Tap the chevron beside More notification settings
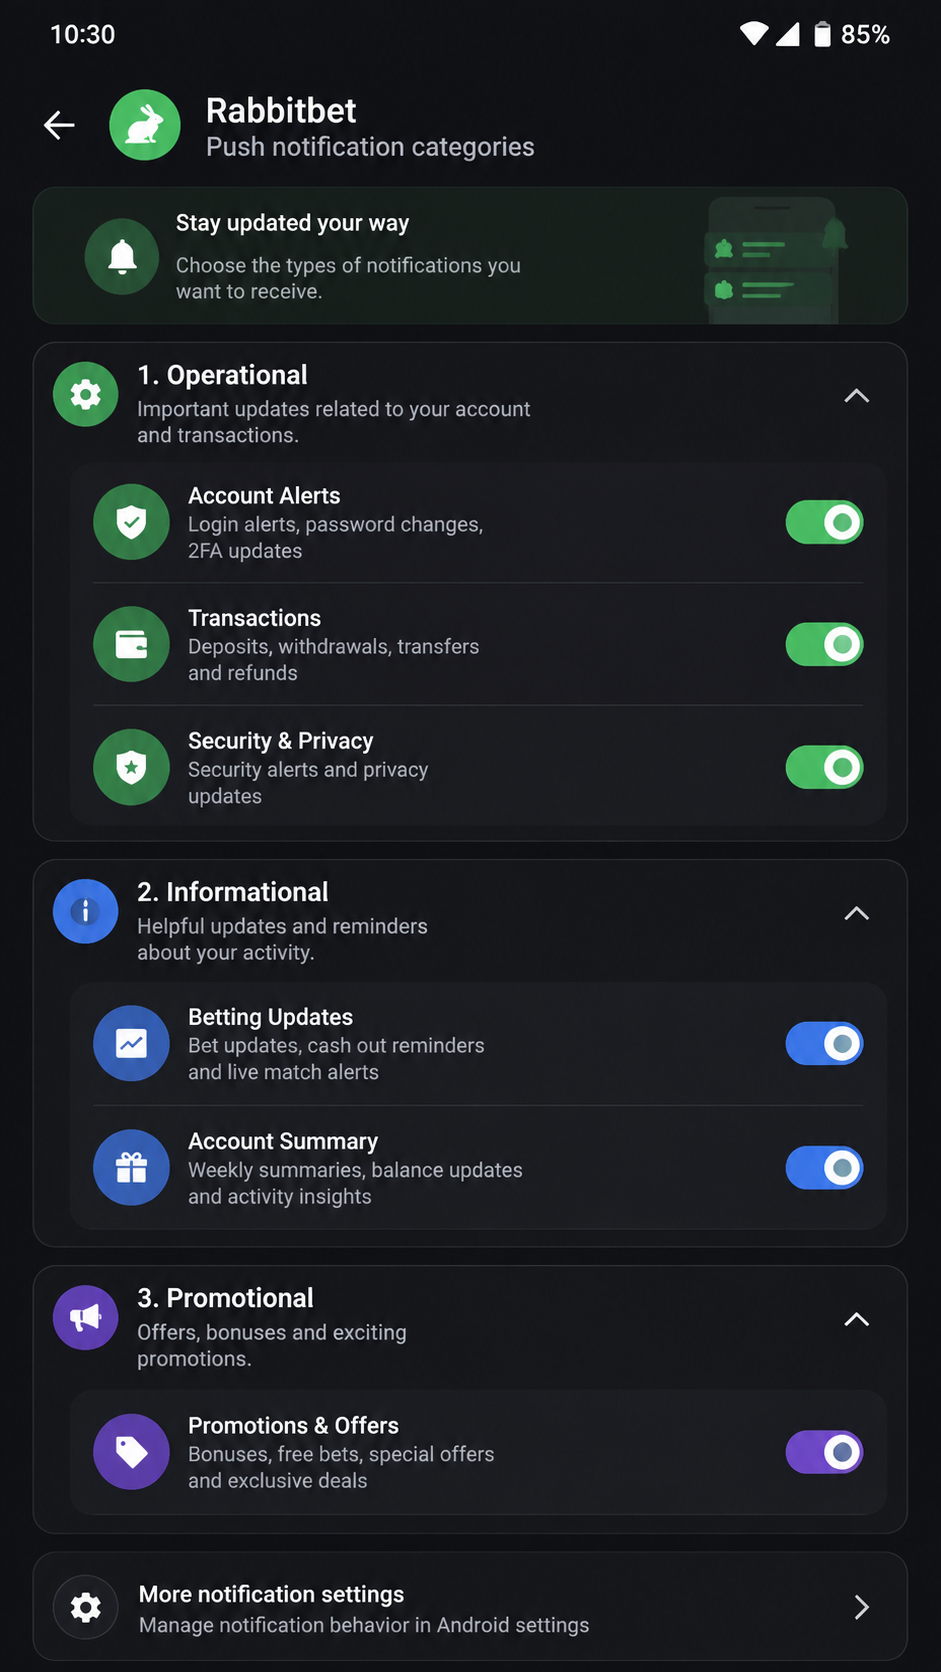 coord(861,1607)
